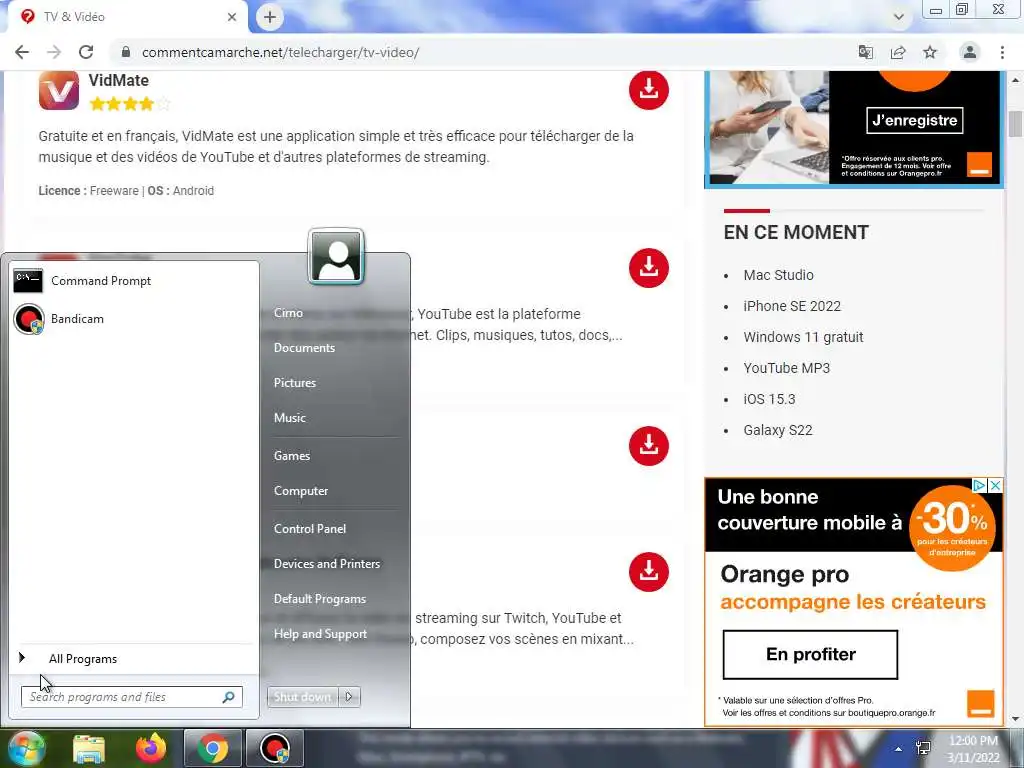The width and height of the screenshot is (1024, 768).
Task: Click the search magnifier icon in Start menu
Action: (x=229, y=697)
